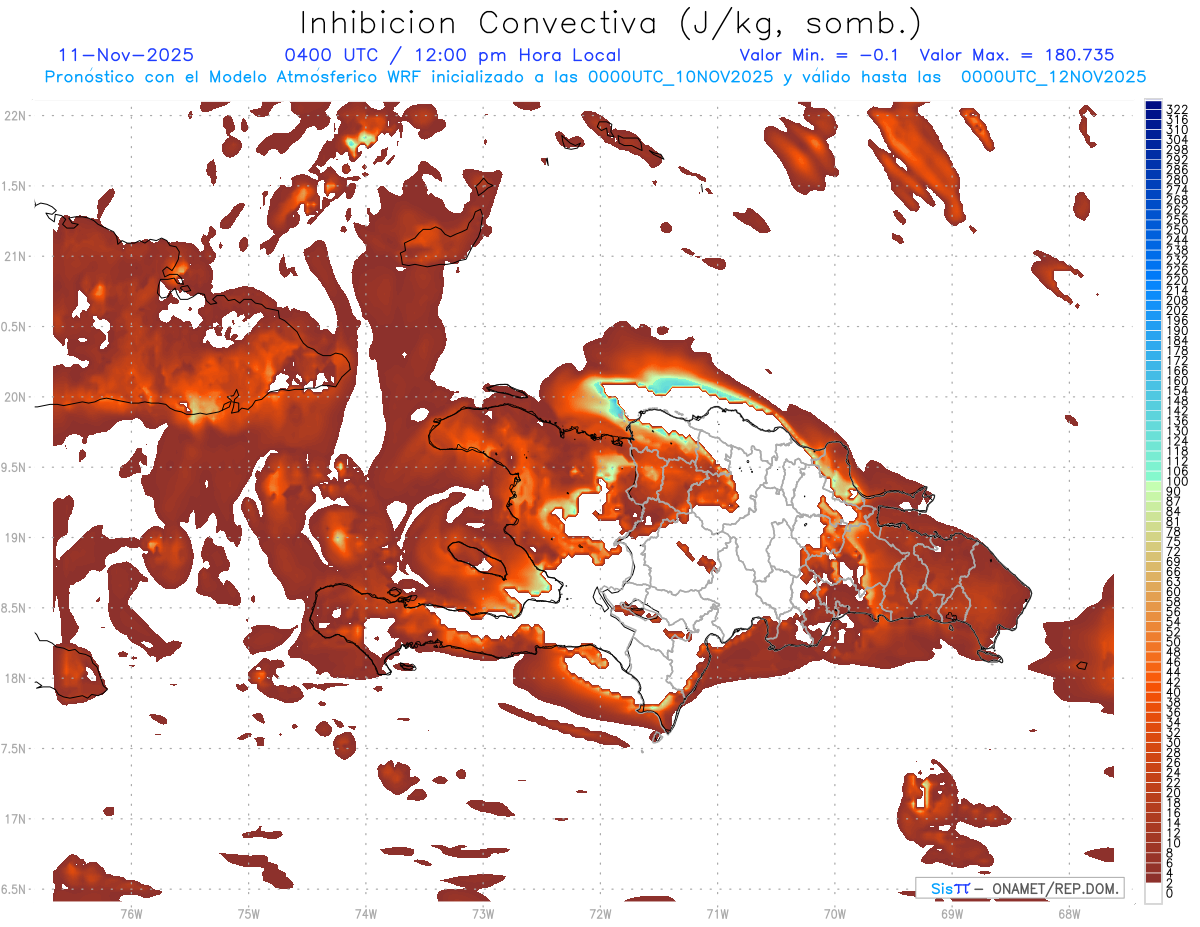
Task: Click the colorbar value 220
Action: pyautogui.click(x=1177, y=280)
